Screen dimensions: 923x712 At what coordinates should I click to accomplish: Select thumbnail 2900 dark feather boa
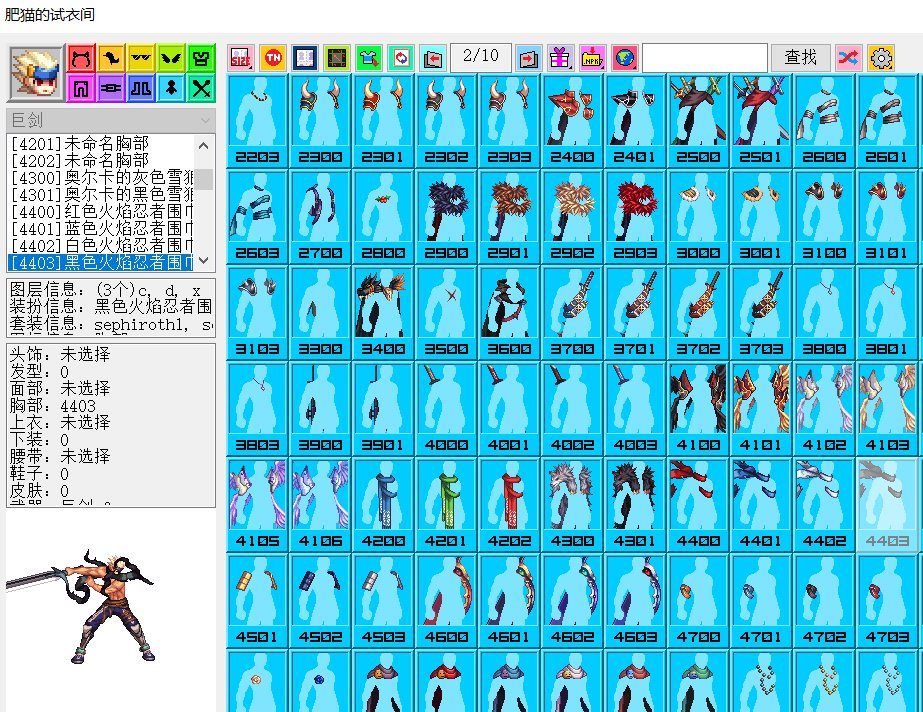coord(446,217)
